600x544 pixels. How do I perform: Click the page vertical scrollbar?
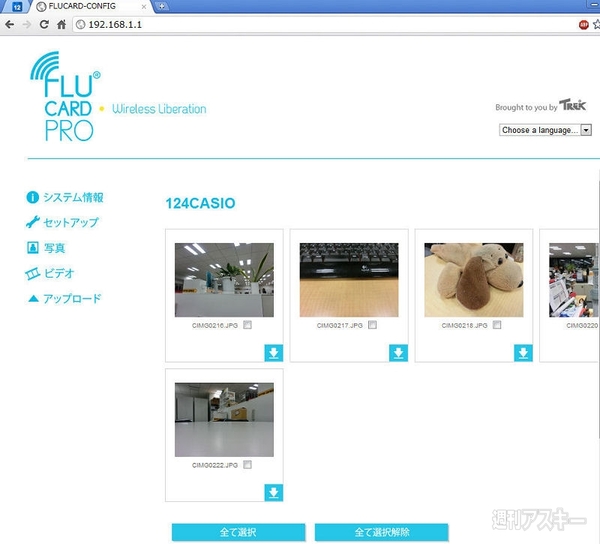pyautogui.click(x=598, y=310)
